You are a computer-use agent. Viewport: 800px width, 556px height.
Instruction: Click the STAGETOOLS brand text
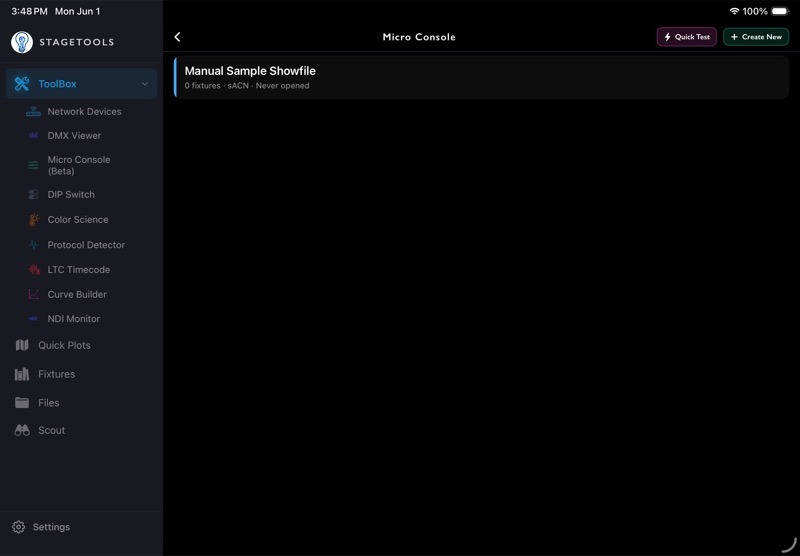(77, 42)
